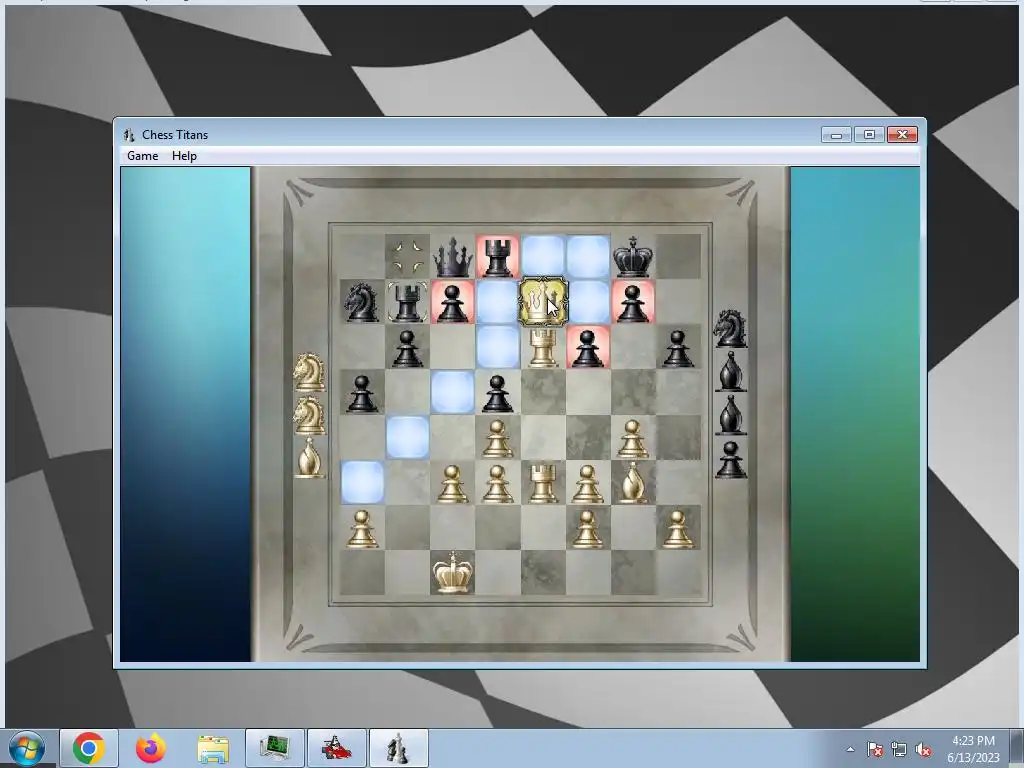
Task: Move queen to blue square f7
Action: click(x=587, y=302)
